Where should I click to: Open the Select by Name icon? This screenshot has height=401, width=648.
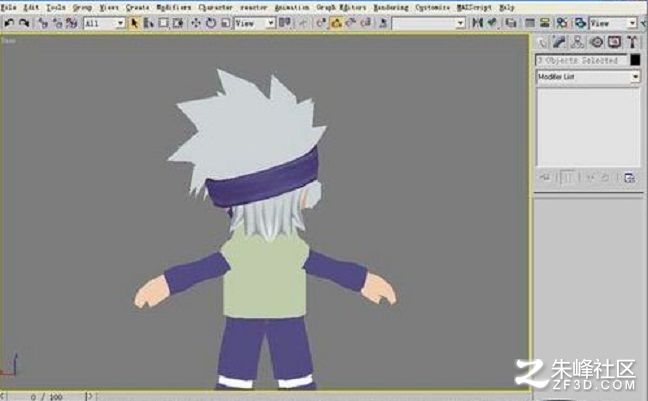point(149,23)
